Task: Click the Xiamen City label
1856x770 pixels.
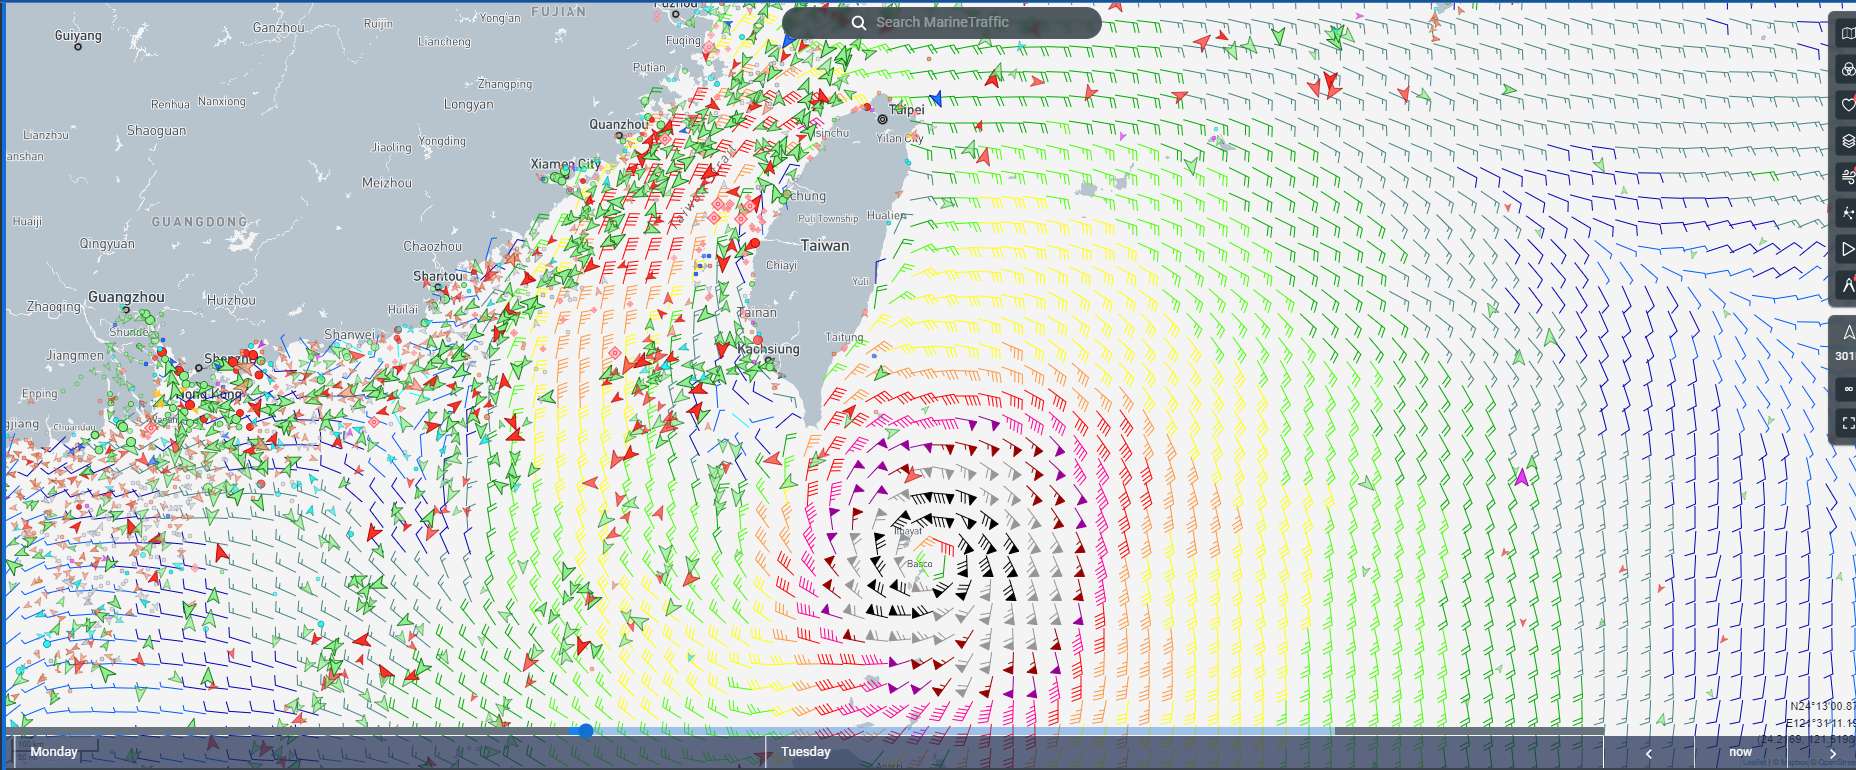Action: tap(565, 164)
